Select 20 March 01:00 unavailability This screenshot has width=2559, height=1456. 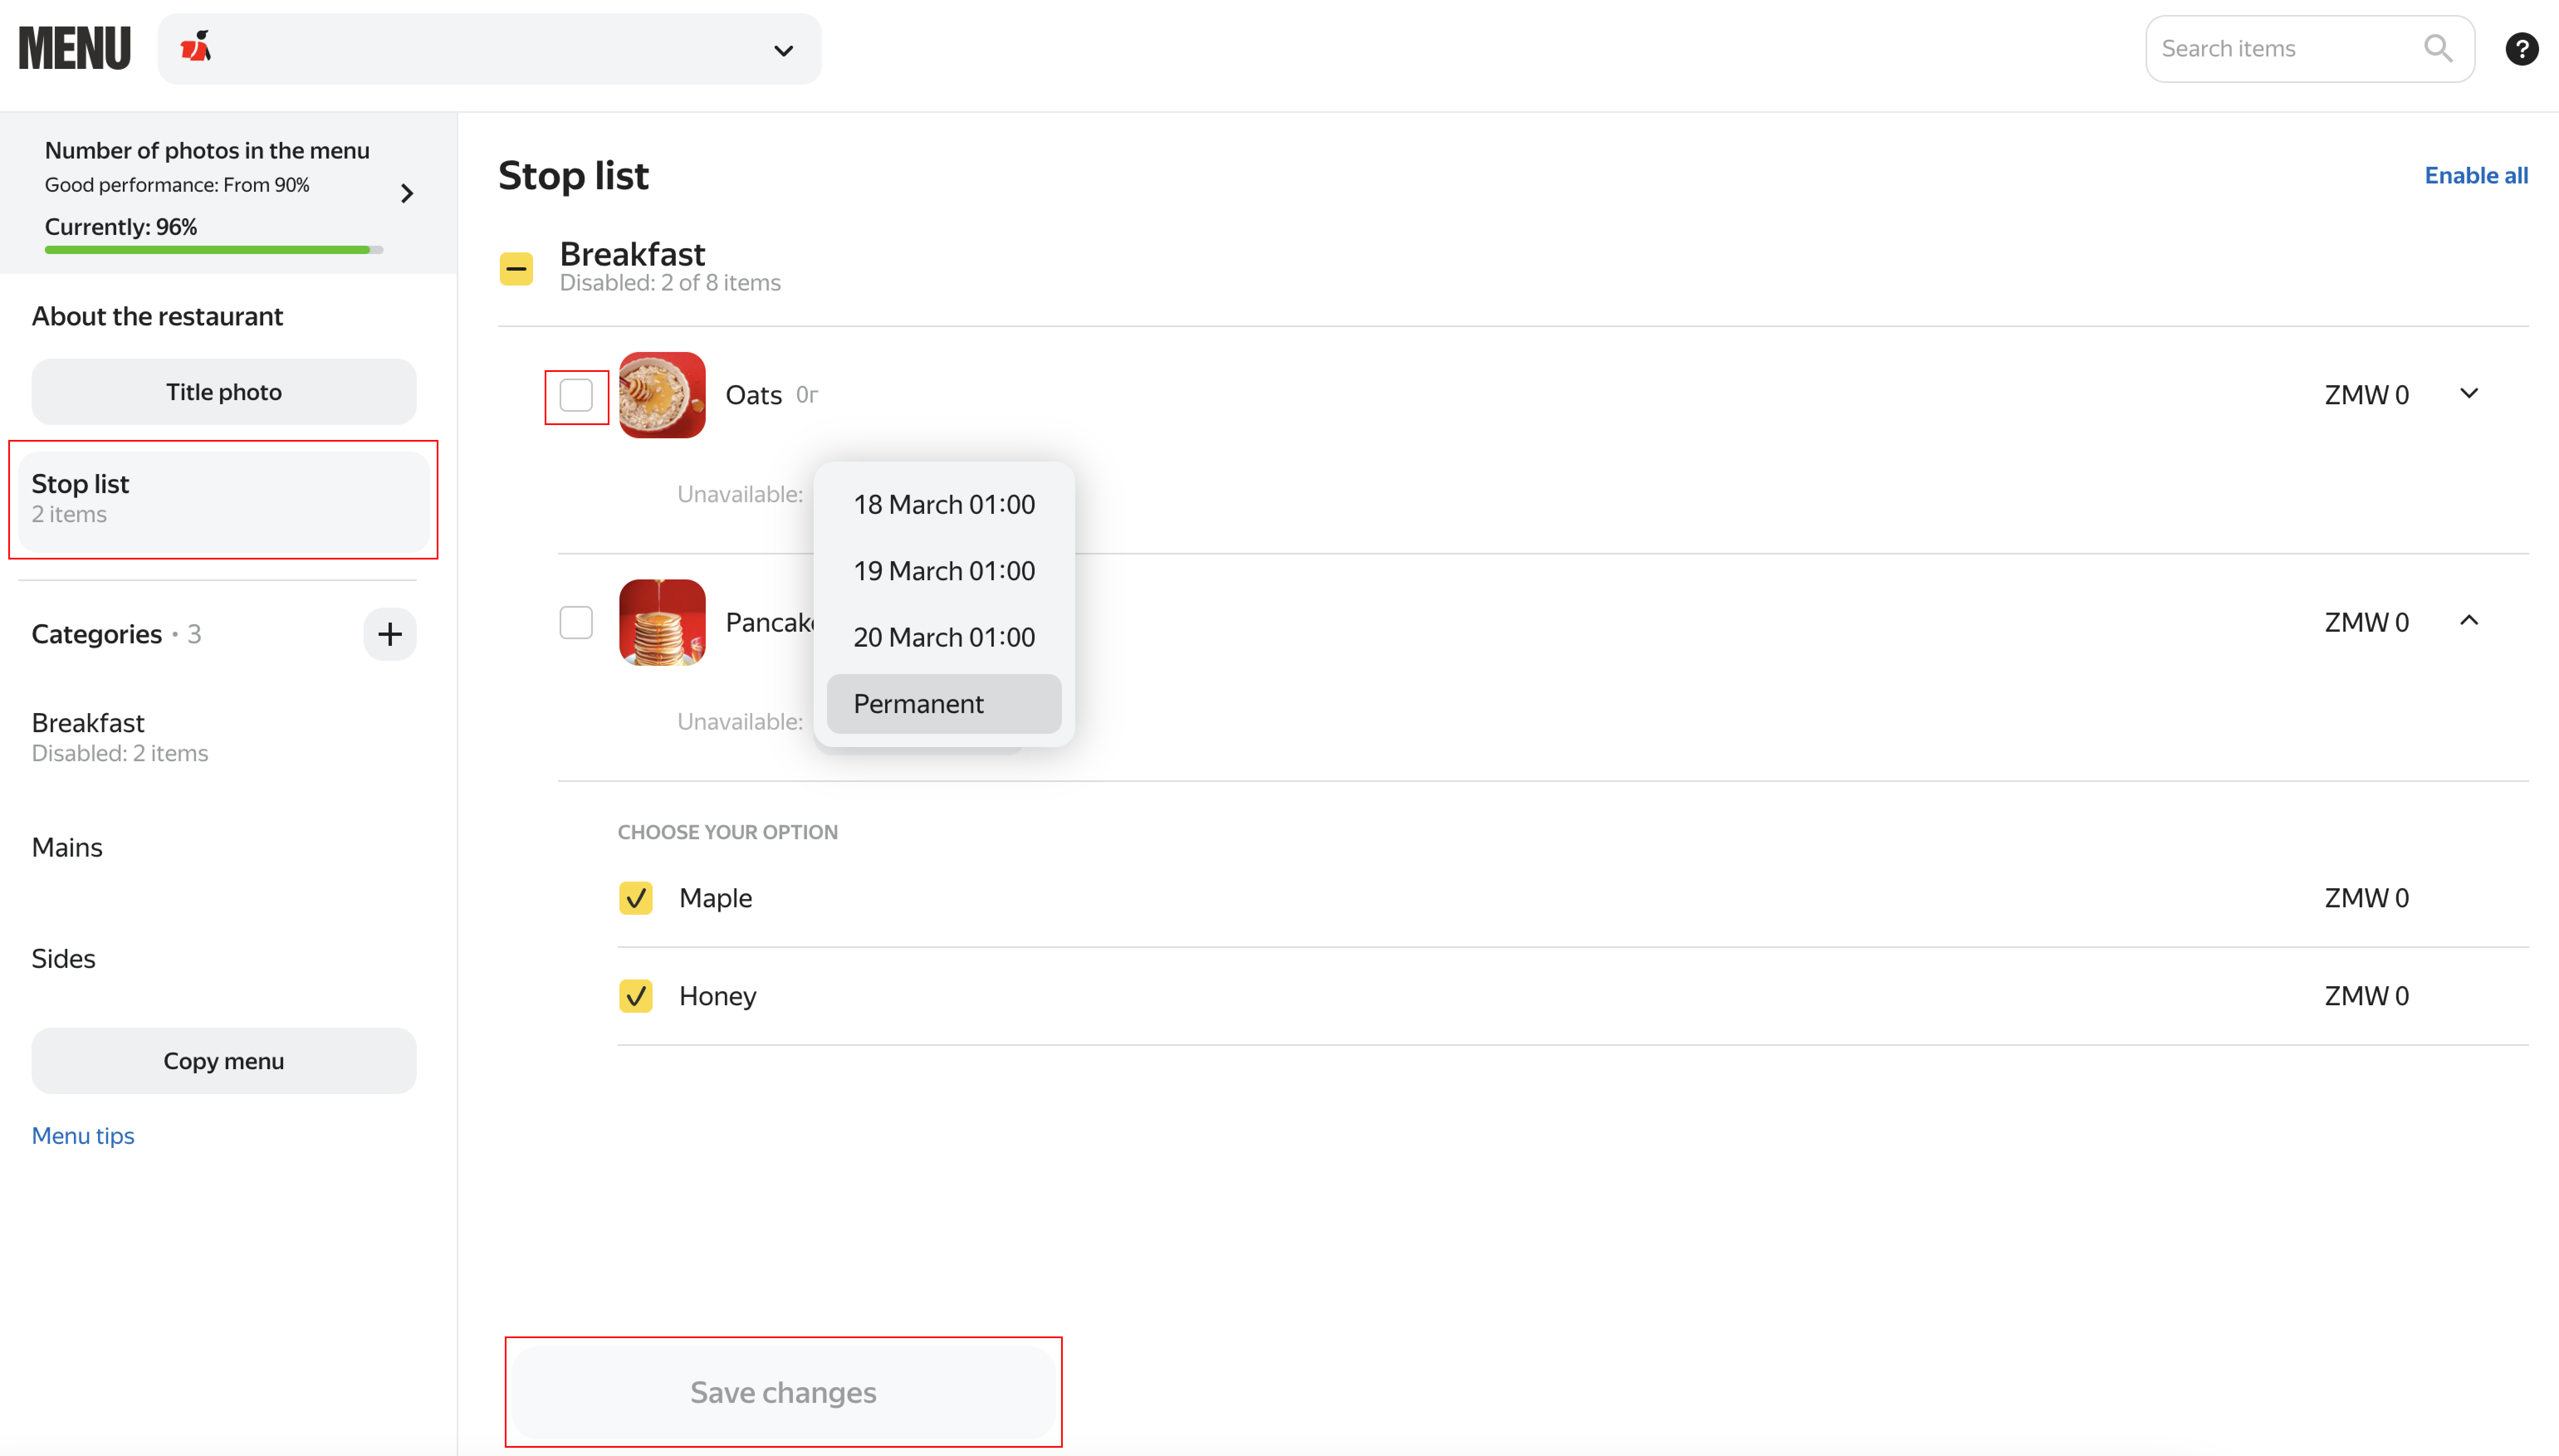coord(944,637)
